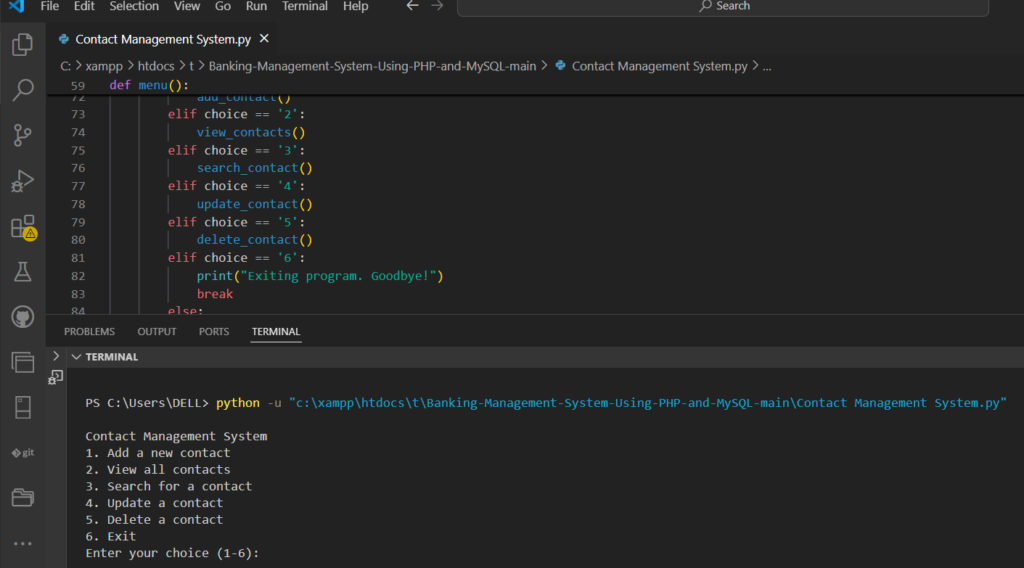Click the title bar Search box
This screenshot has width=1024, height=568.
tap(723, 7)
